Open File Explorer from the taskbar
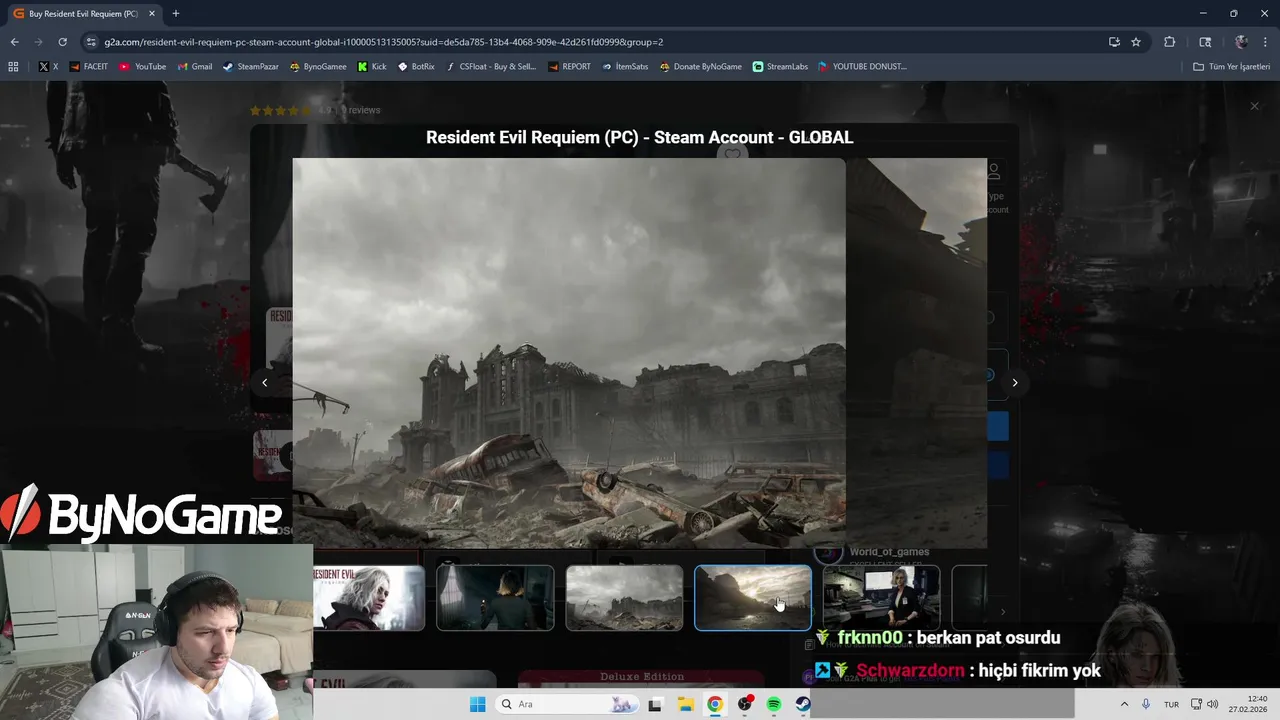Screen dimensions: 1280x720 (x=685, y=704)
